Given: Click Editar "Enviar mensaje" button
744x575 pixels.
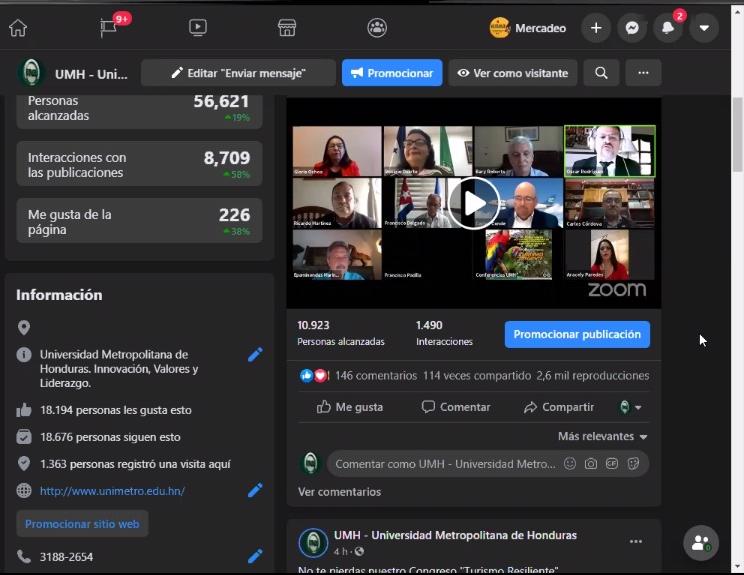Looking at the screenshot, I should point(239,73).
